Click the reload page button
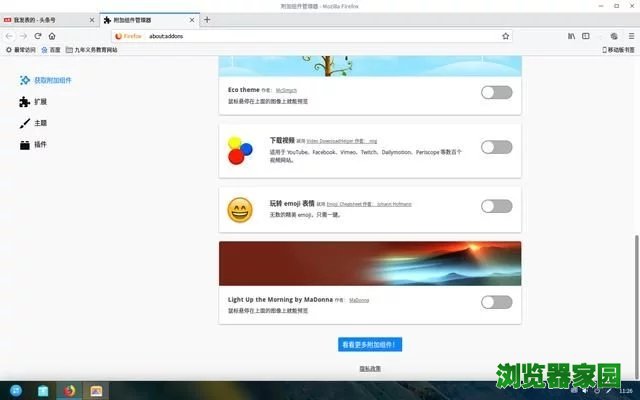 pos(38,35)
